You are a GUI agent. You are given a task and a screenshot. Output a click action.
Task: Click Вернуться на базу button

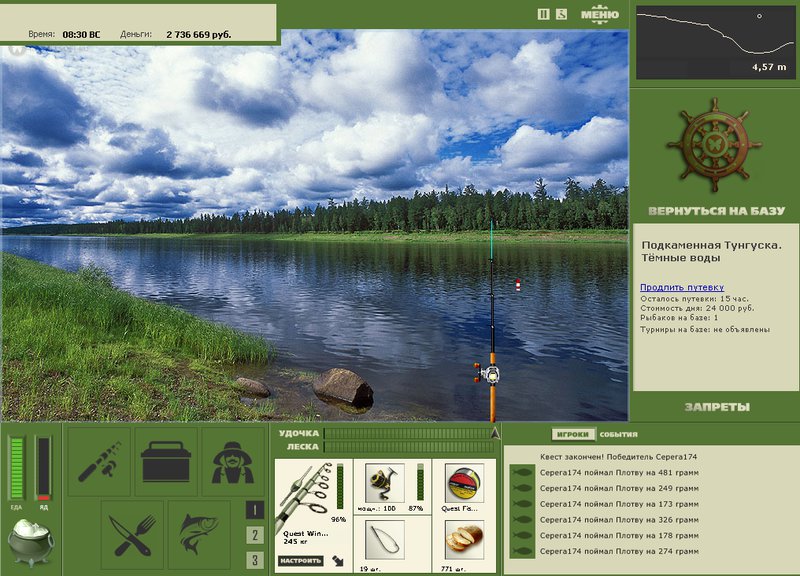coord(716,211)
